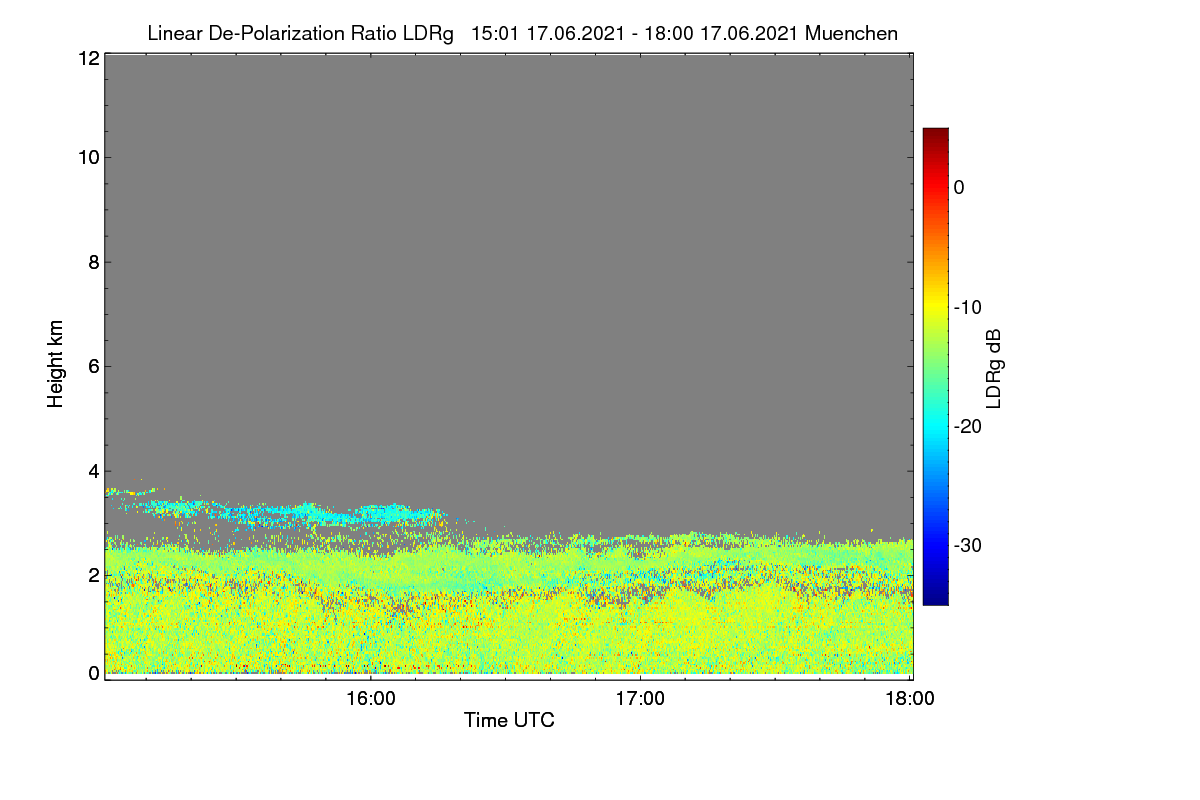The width and height of the screenshot is (1200, 800).
Task: Select the LDRg dB colorbar title
Action: [994, 368]
